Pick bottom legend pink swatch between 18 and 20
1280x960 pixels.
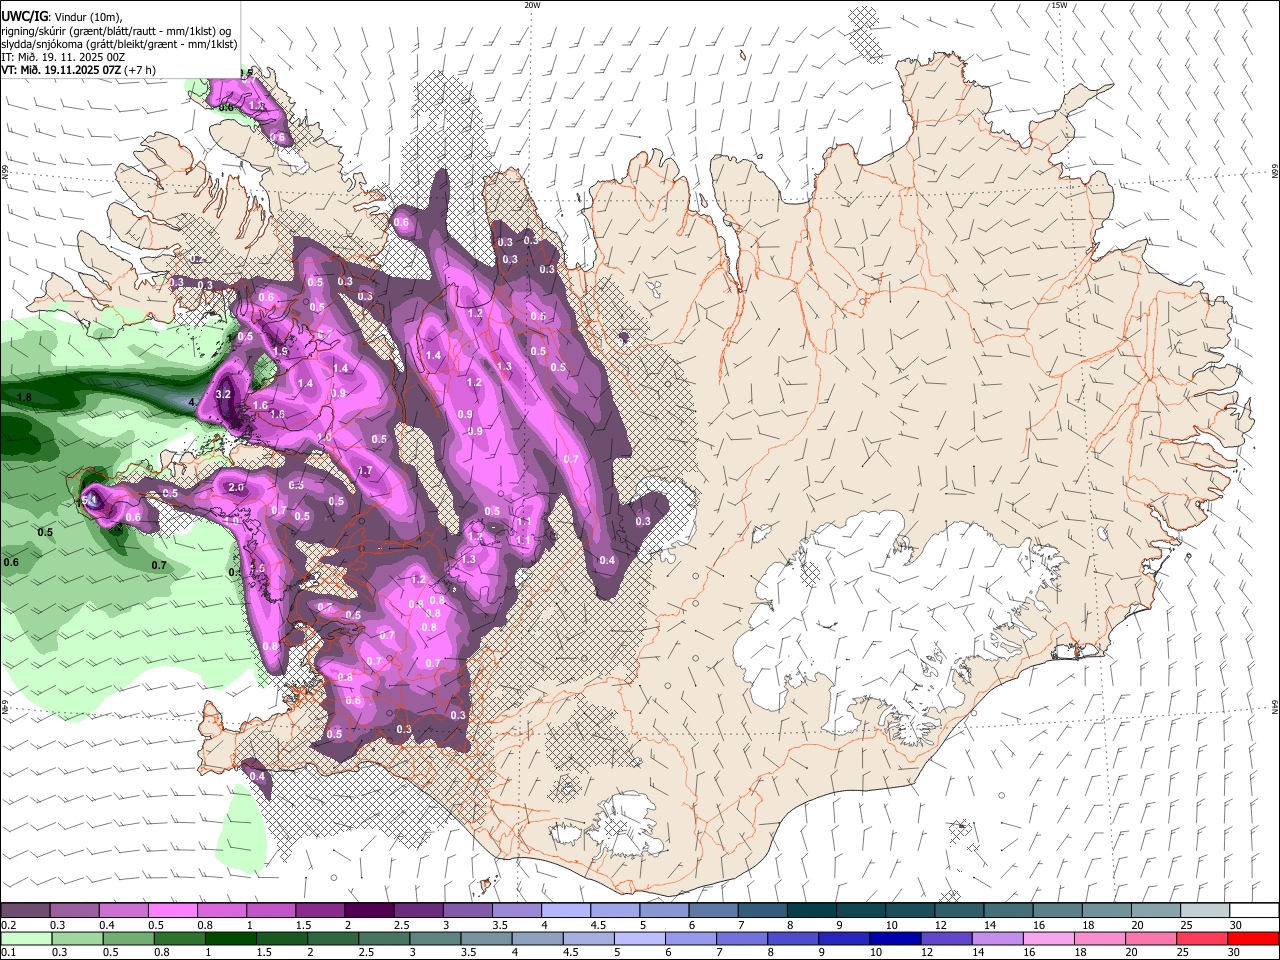tap(1099, 939)
